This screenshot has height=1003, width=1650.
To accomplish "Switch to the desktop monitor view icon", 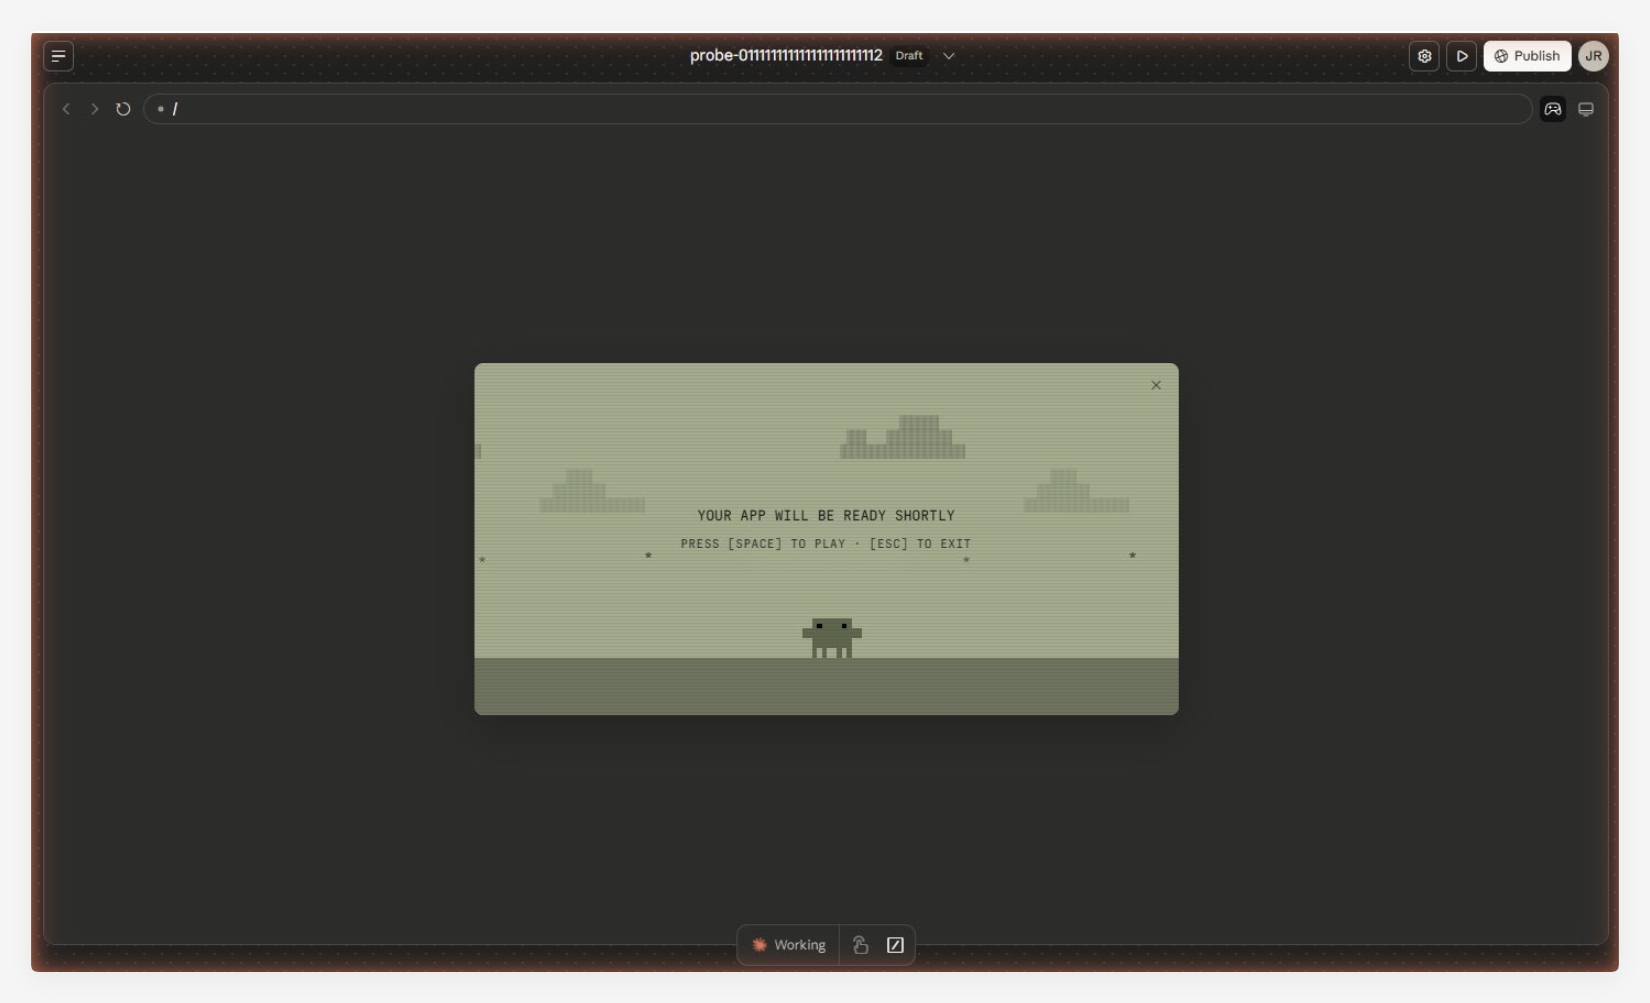I will point(1585,109).
